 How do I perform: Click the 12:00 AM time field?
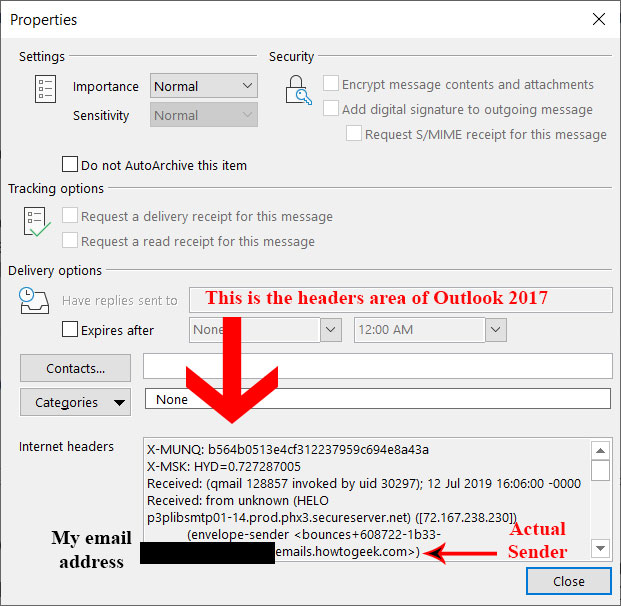tap(420, 330)
